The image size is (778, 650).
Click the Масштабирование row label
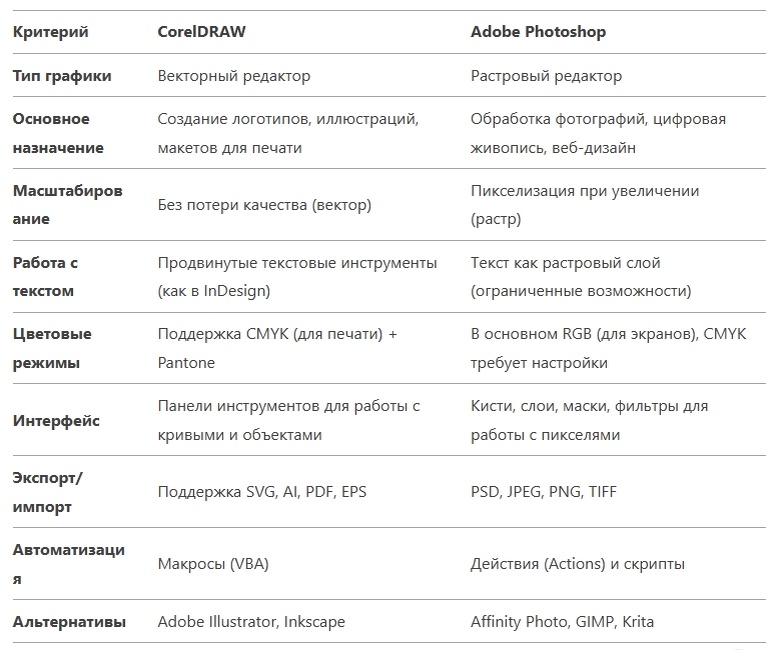point(67,204)
